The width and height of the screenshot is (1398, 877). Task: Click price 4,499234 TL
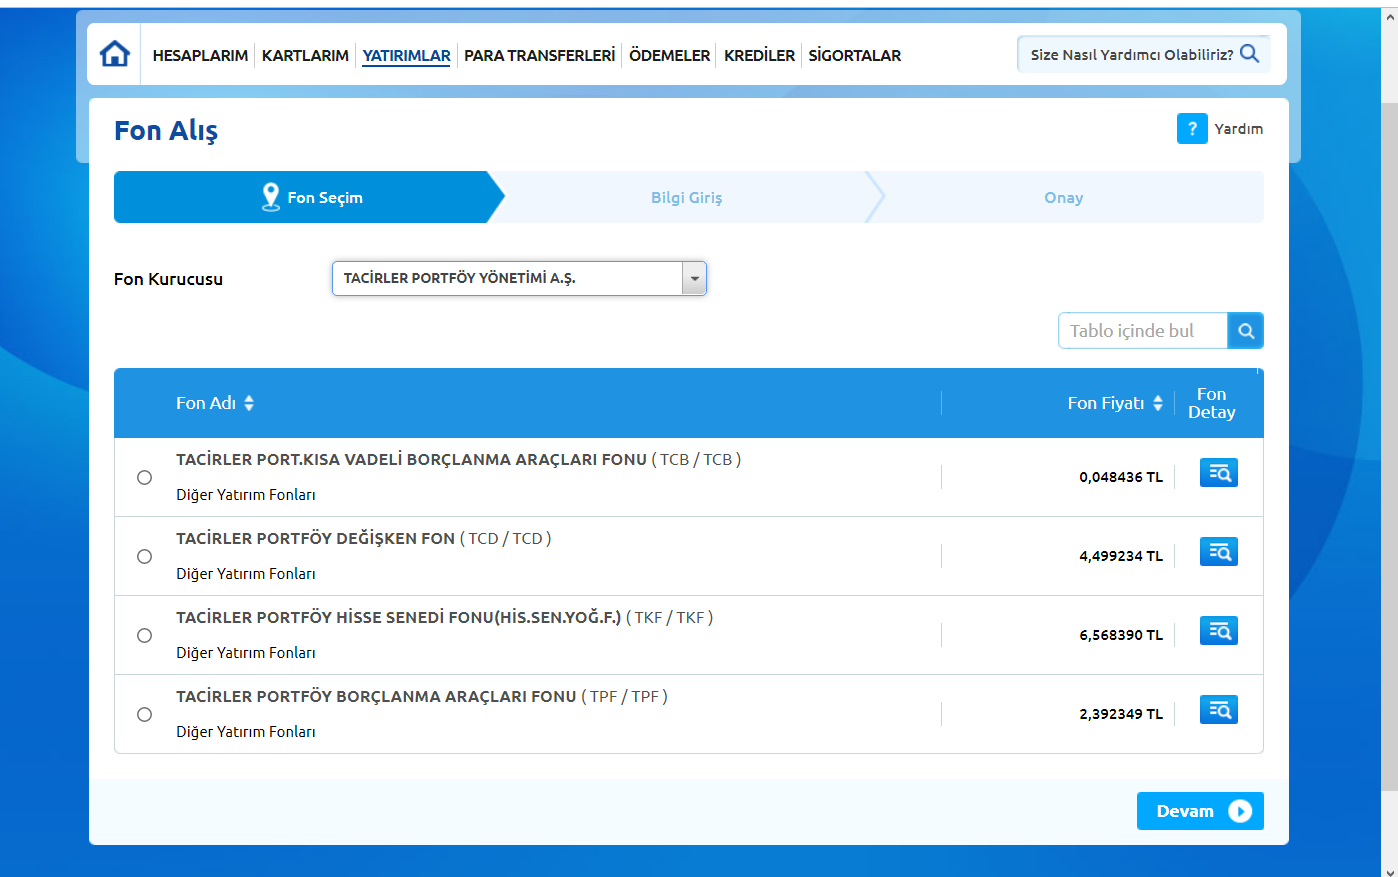(1121, 556)
